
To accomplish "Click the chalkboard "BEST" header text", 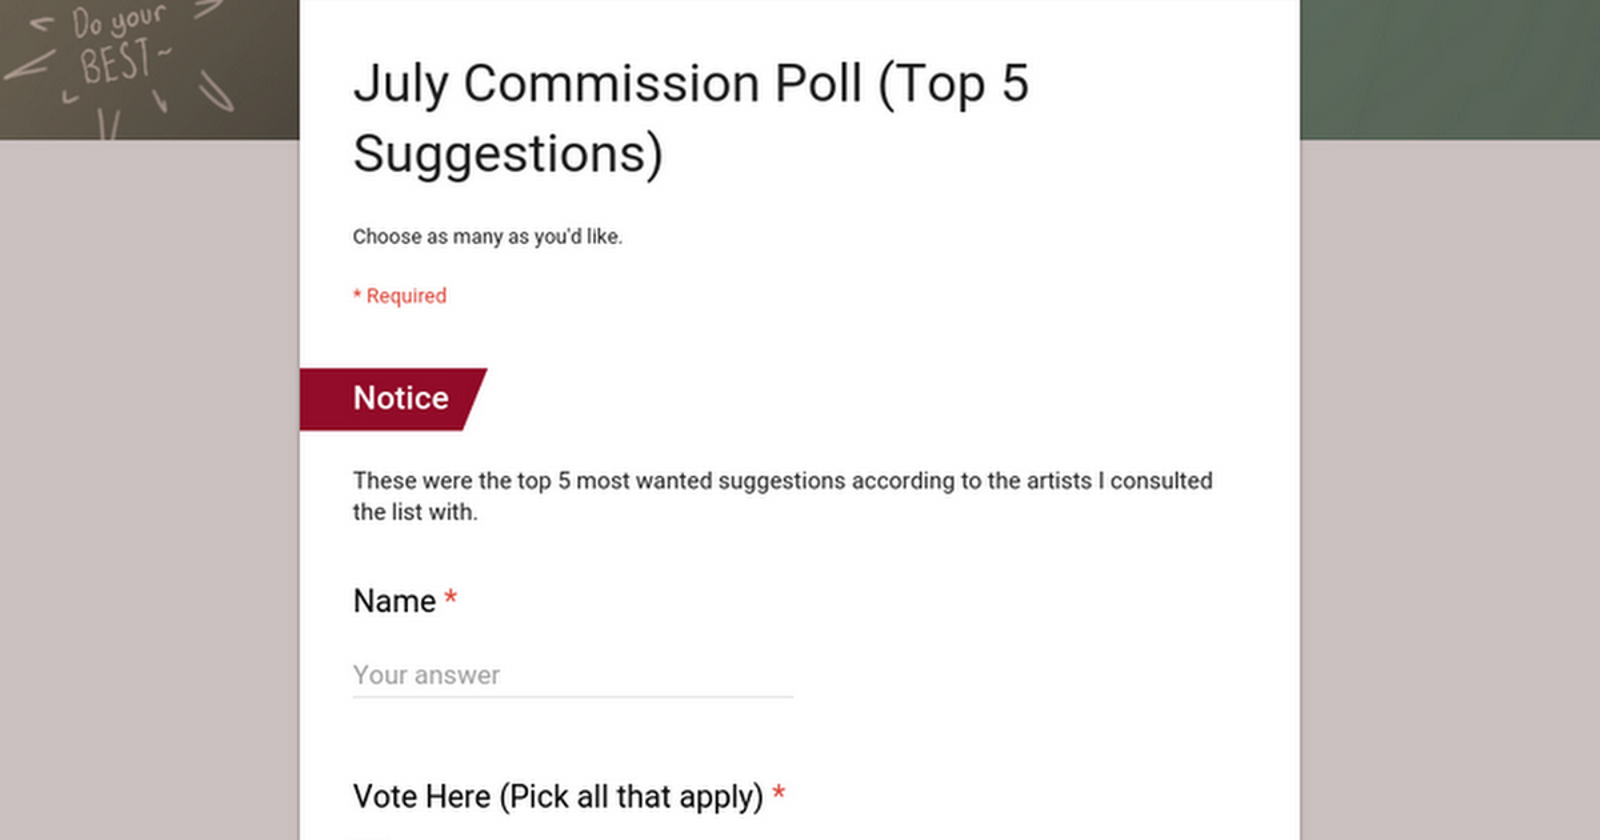I will click(117, 64).
